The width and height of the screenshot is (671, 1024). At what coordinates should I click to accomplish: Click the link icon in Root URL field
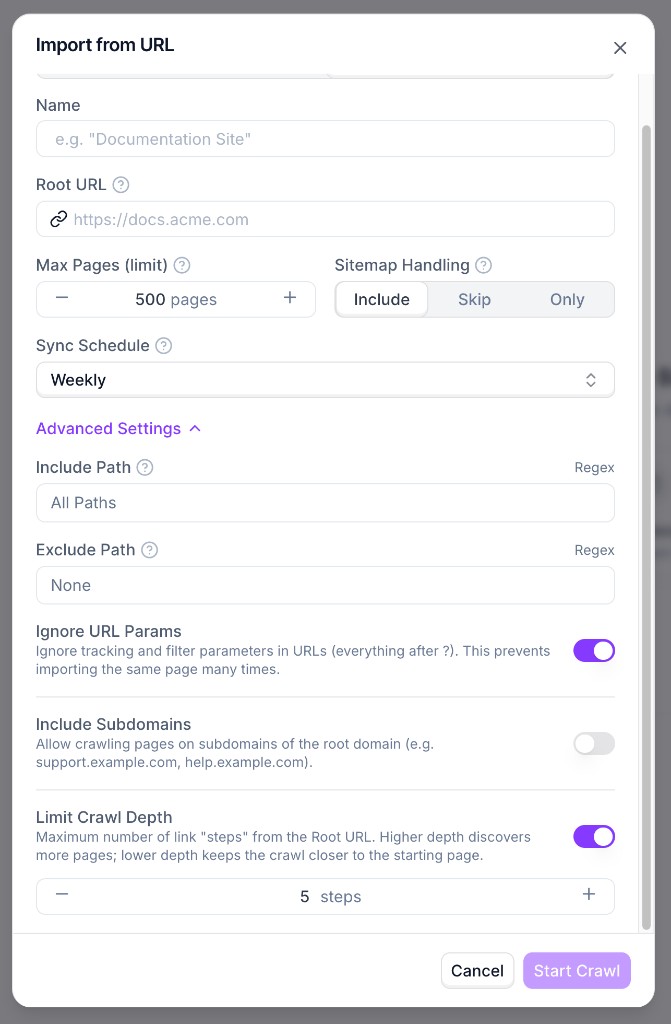point(59,218)
